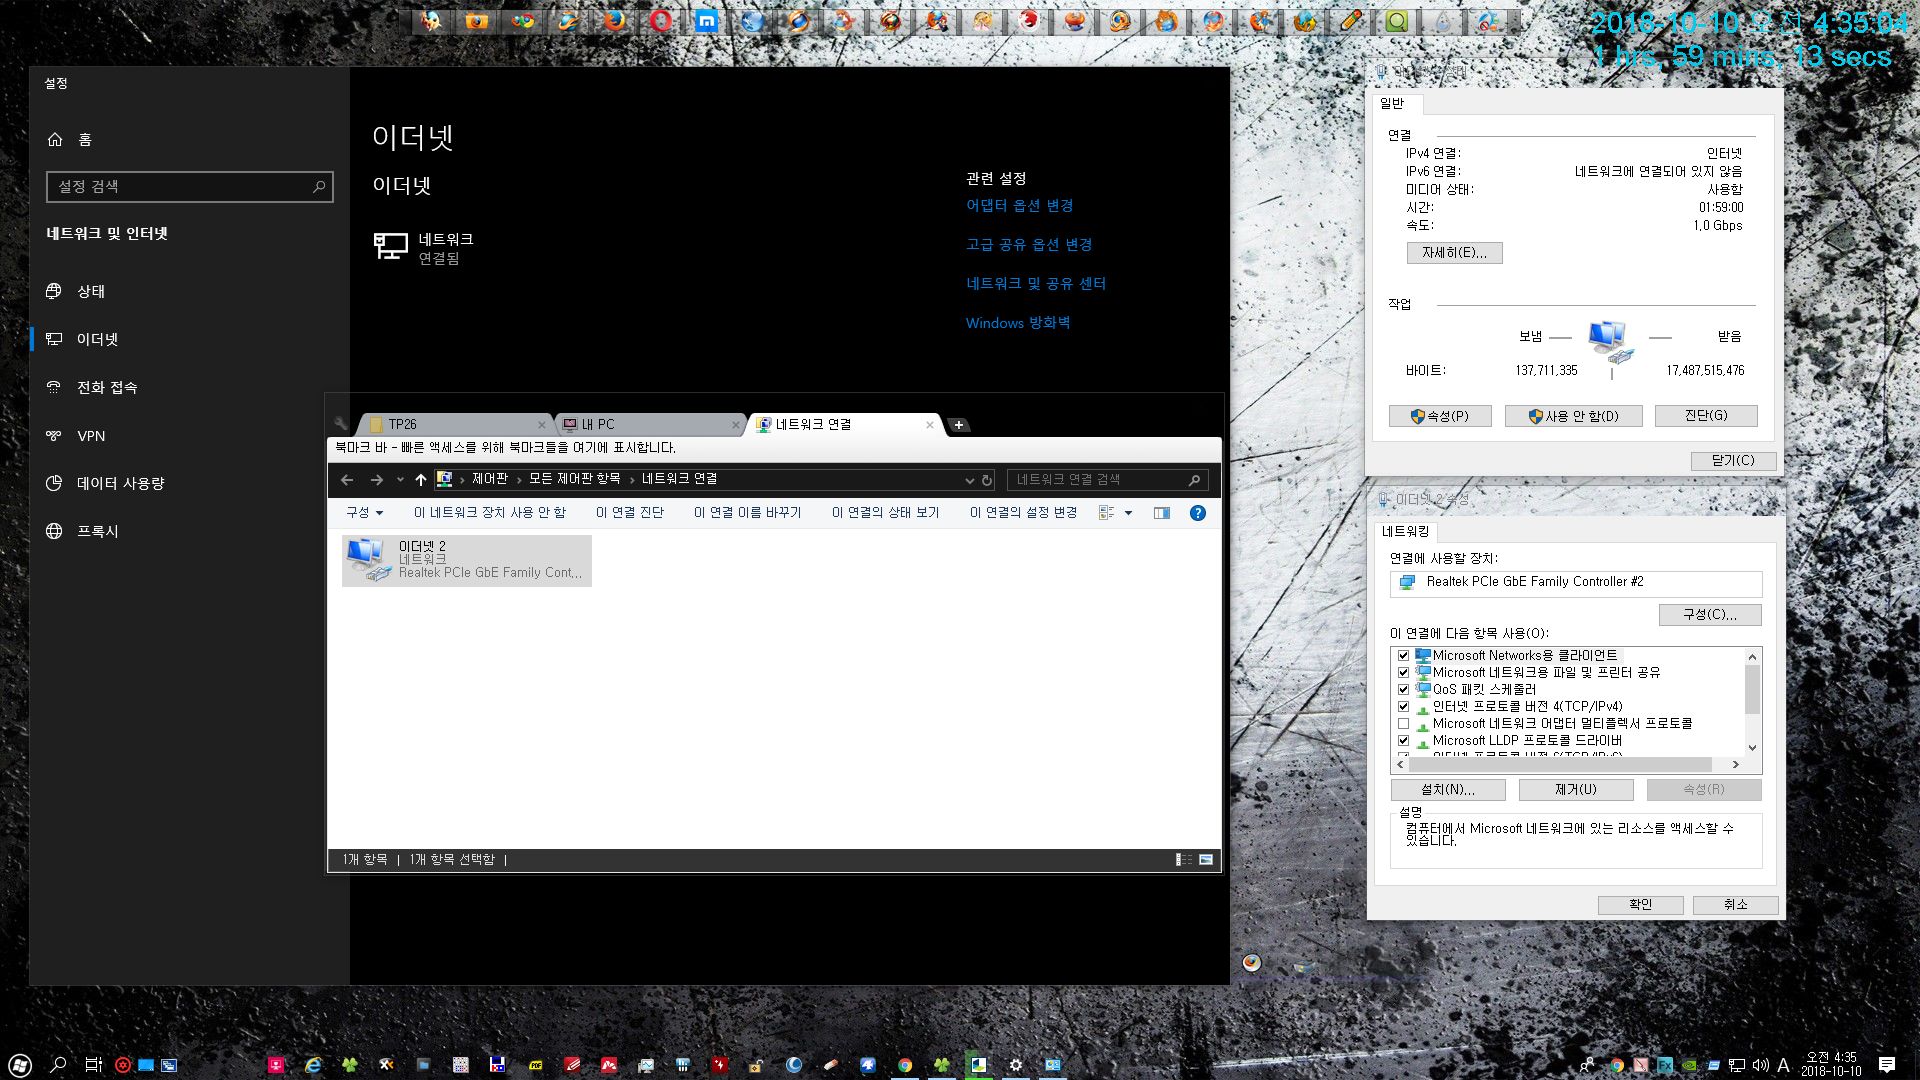Go to Settings home via house icon

[x=55, y=139]
